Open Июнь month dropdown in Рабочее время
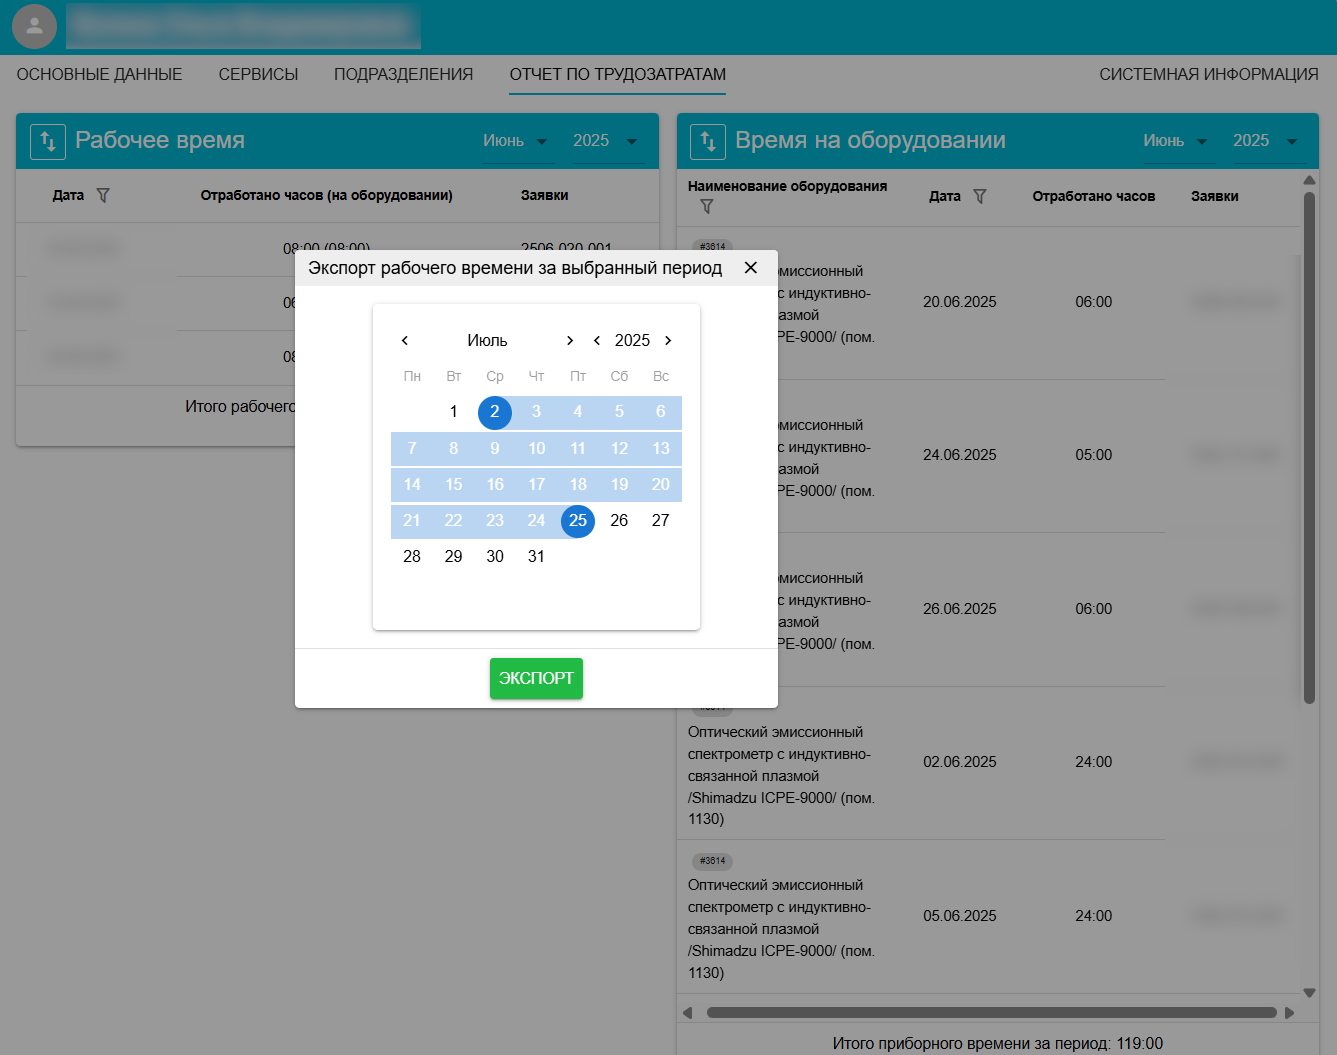Image resolution: width=1337 pixels, height=1055 pixels. pos(516,141)
